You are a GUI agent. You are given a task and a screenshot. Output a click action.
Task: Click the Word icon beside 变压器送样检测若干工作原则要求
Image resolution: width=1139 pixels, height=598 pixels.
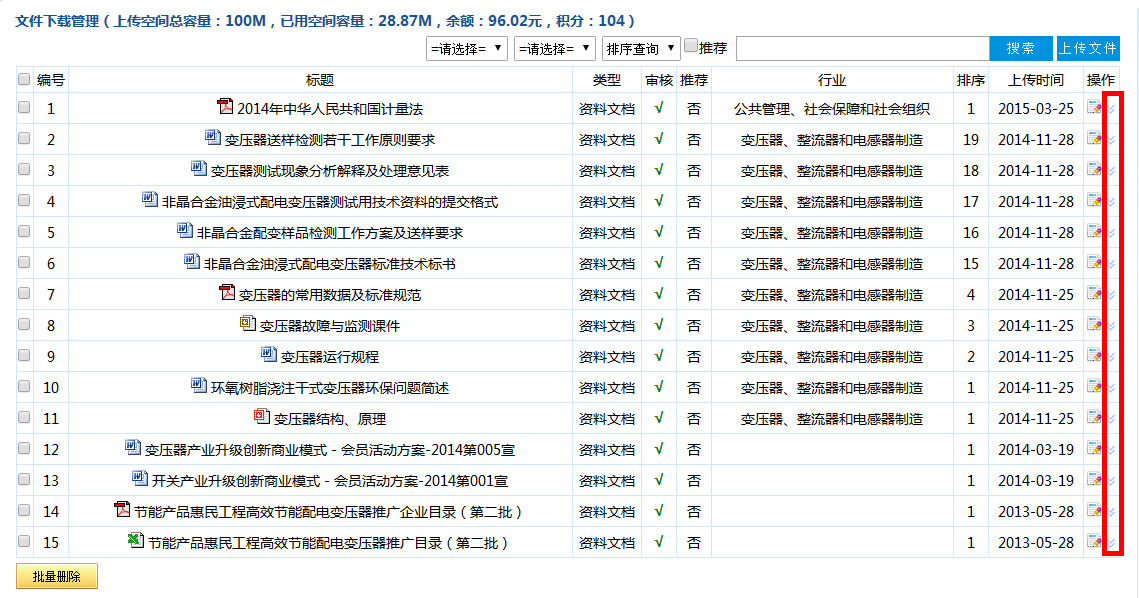tap(212, 138)
